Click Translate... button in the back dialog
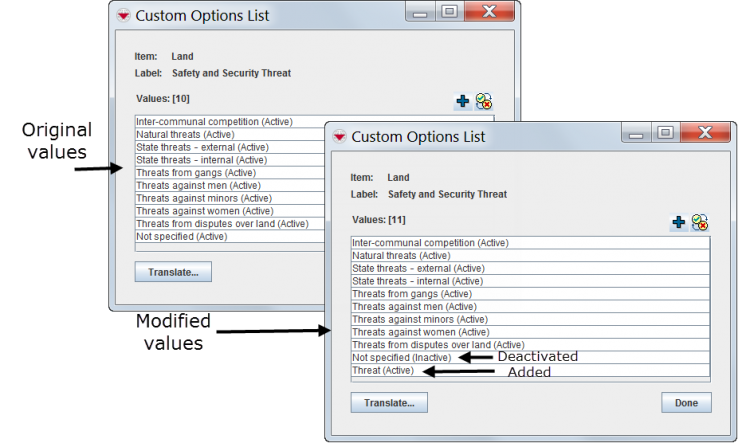The image size is (750, 447). (x=173, y=272)
